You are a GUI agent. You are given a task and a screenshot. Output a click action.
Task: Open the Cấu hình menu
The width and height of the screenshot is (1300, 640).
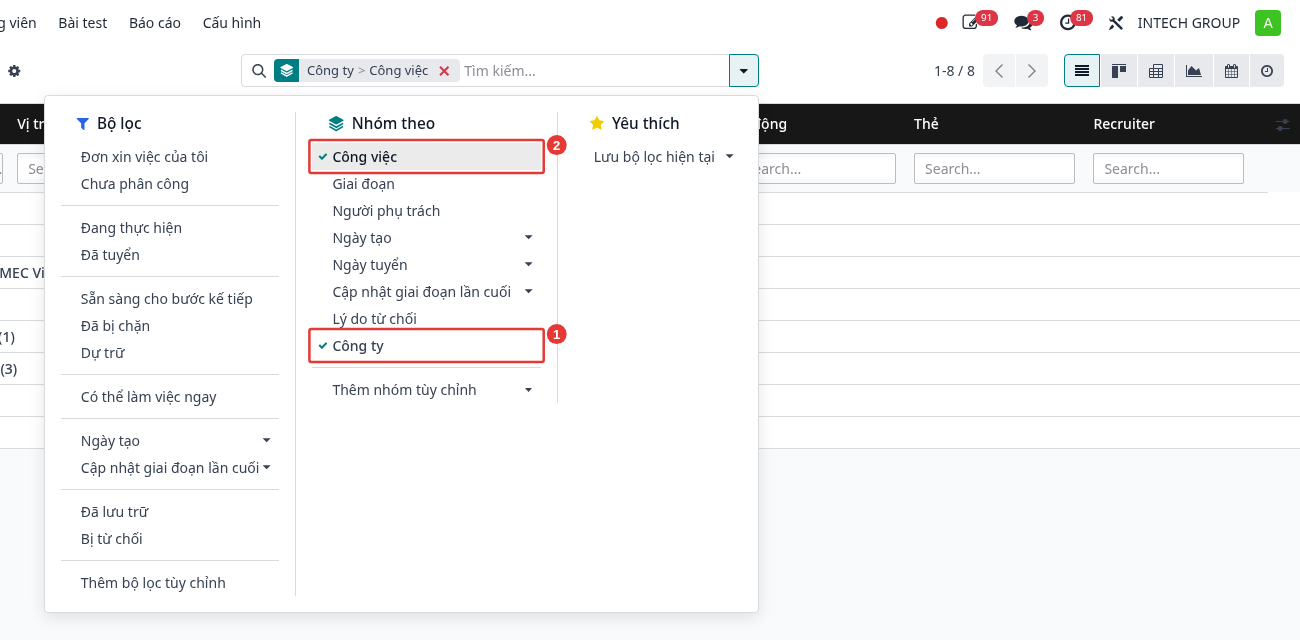click(232, 23)
